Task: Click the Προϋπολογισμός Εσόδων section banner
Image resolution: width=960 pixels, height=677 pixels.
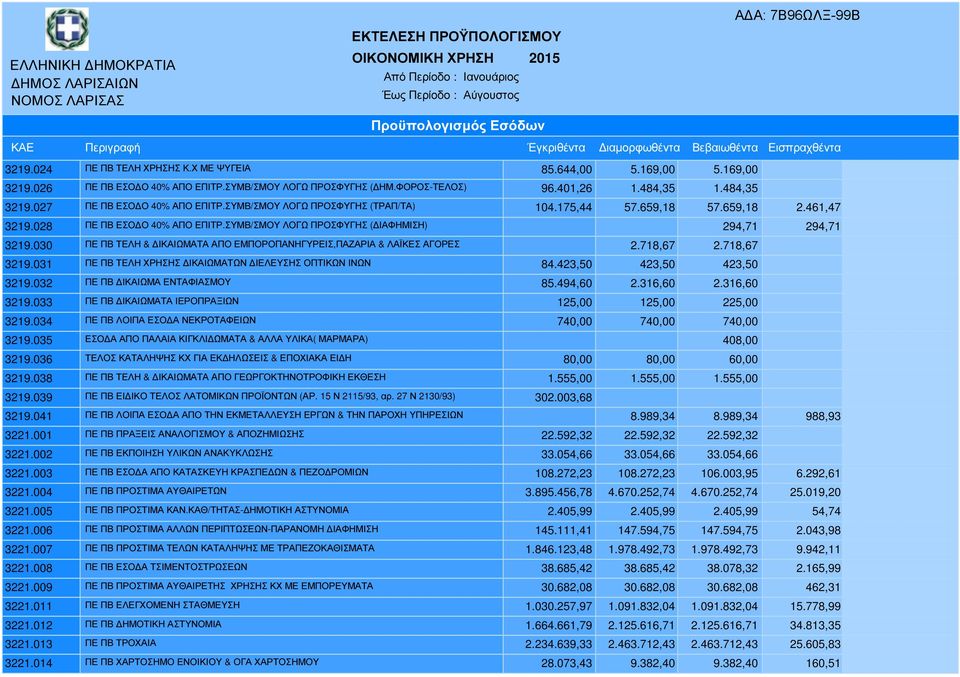Action: tap(457, 125)
